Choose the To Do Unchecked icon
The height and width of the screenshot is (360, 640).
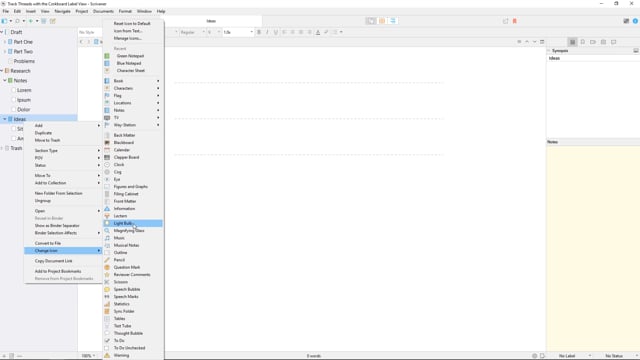click(x=133, y=348)
